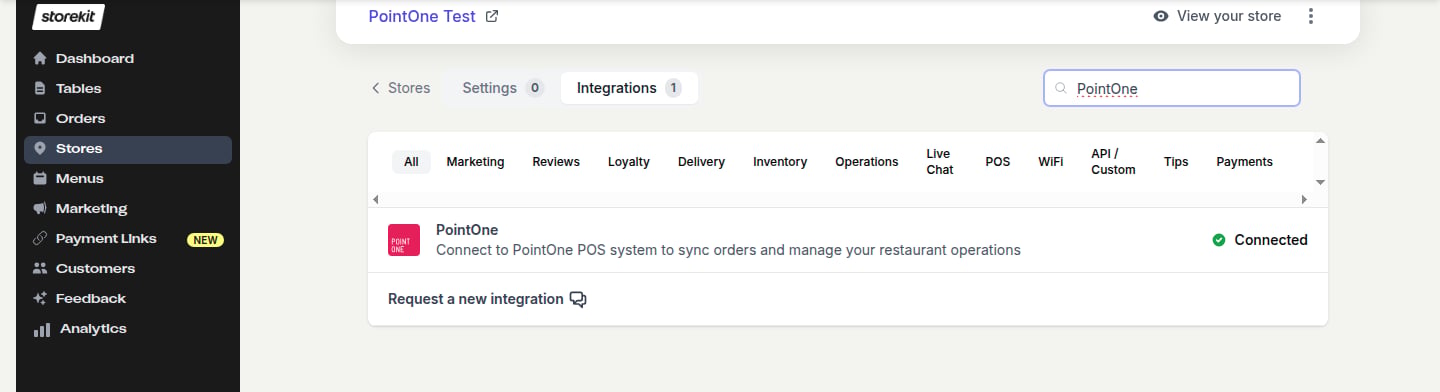The width and height of the screenshot is (1440, 392).
Task: Filter integrations by Marketing category
Action: pyautogui.click(x=475, y=162)
